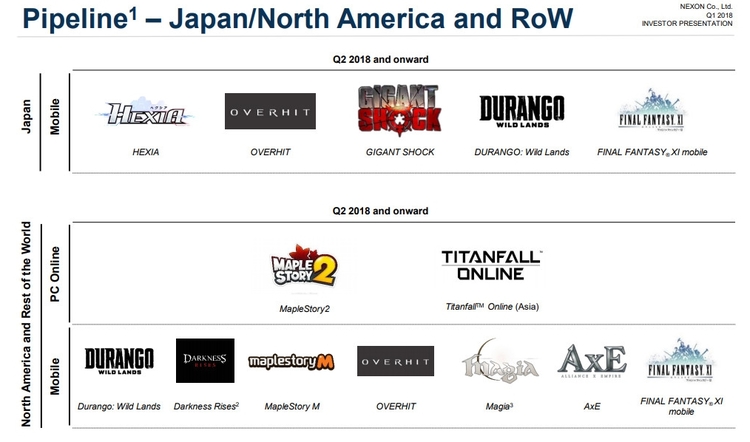This screenshot has height=442, width=750.
Task: Click the MapleStory M logo
Action: coord(291,362)
